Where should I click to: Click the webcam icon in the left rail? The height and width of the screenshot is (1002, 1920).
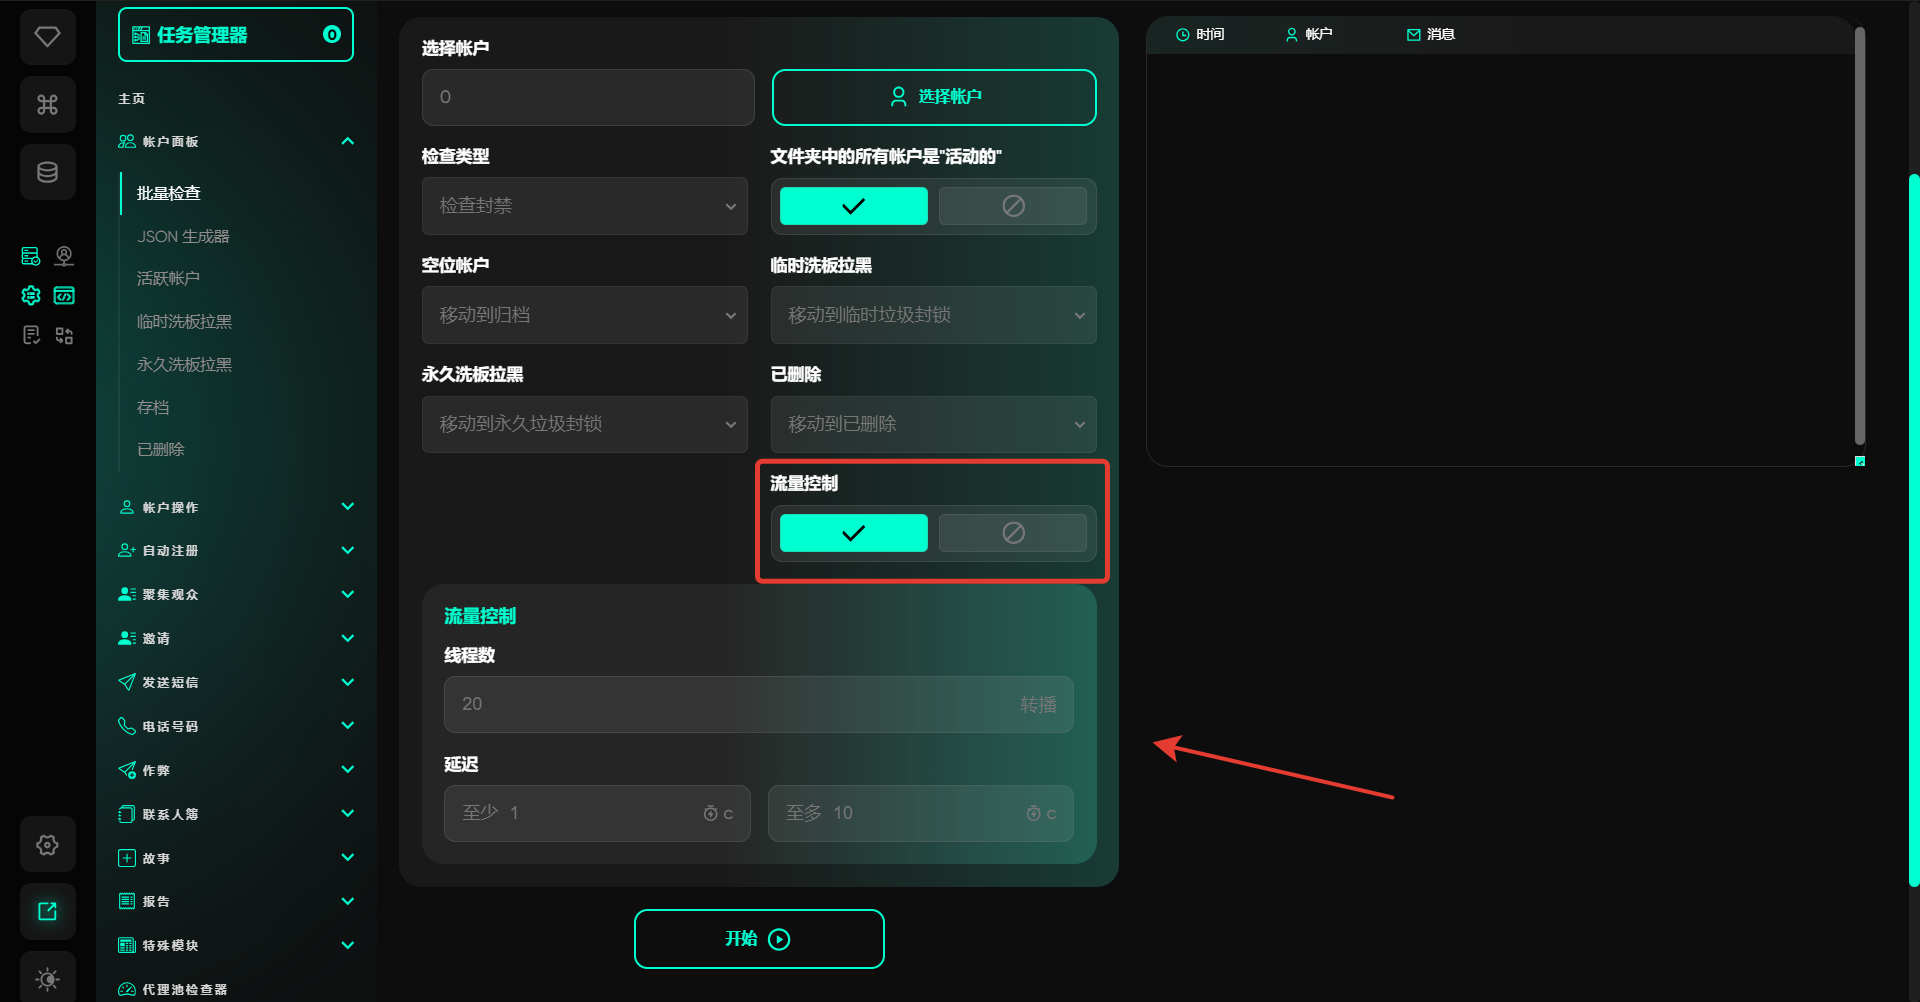[64, 256]
